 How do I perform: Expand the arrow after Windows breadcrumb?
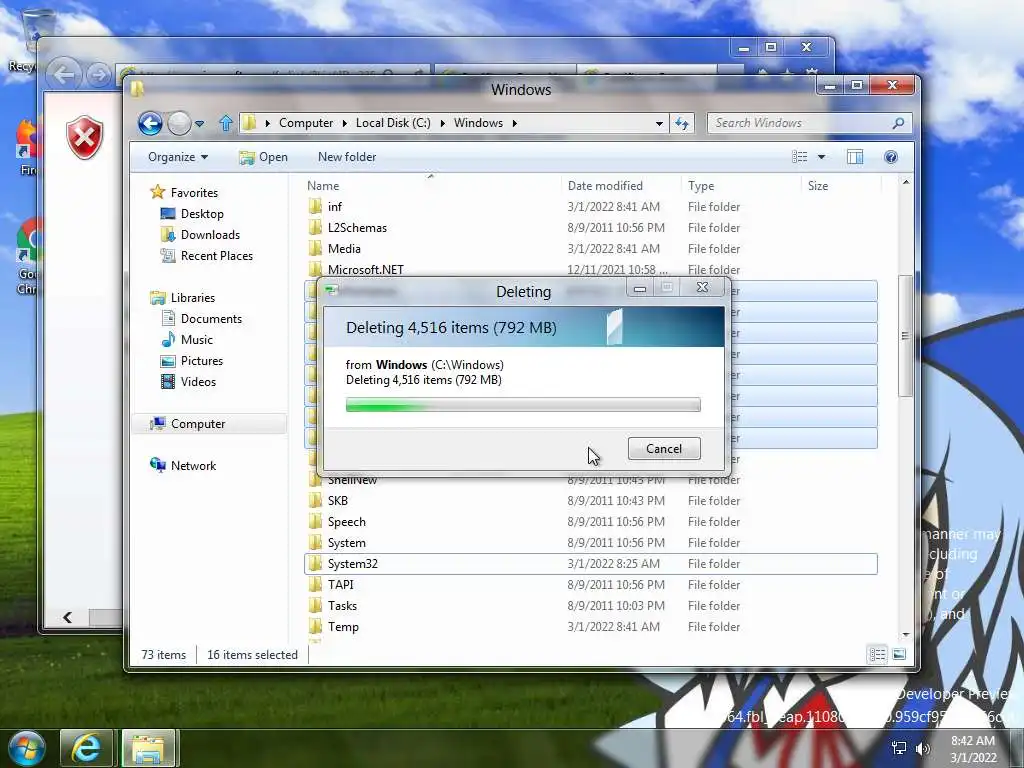click(x=515, y=123)
